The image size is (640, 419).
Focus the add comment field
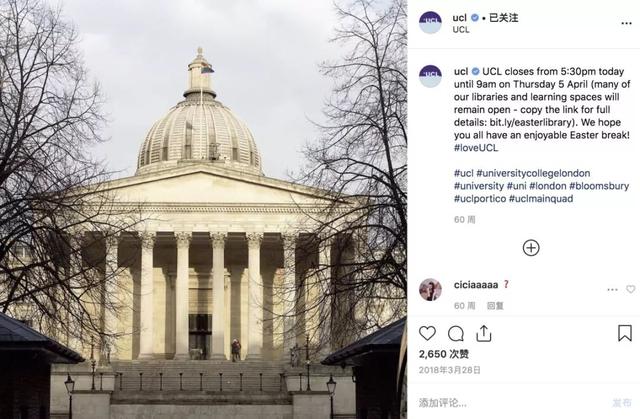click(x=510, y=403)
